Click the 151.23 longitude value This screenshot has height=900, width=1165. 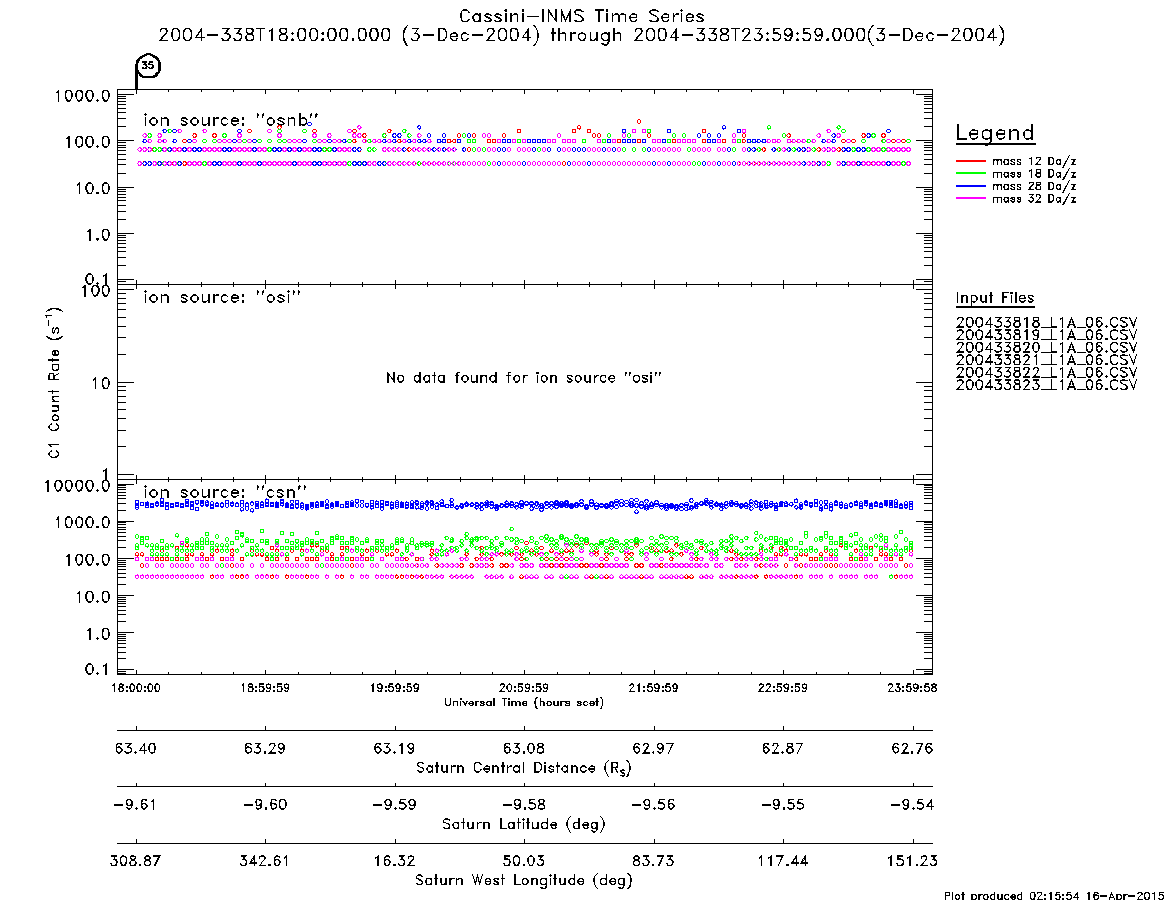coord(912,861)
